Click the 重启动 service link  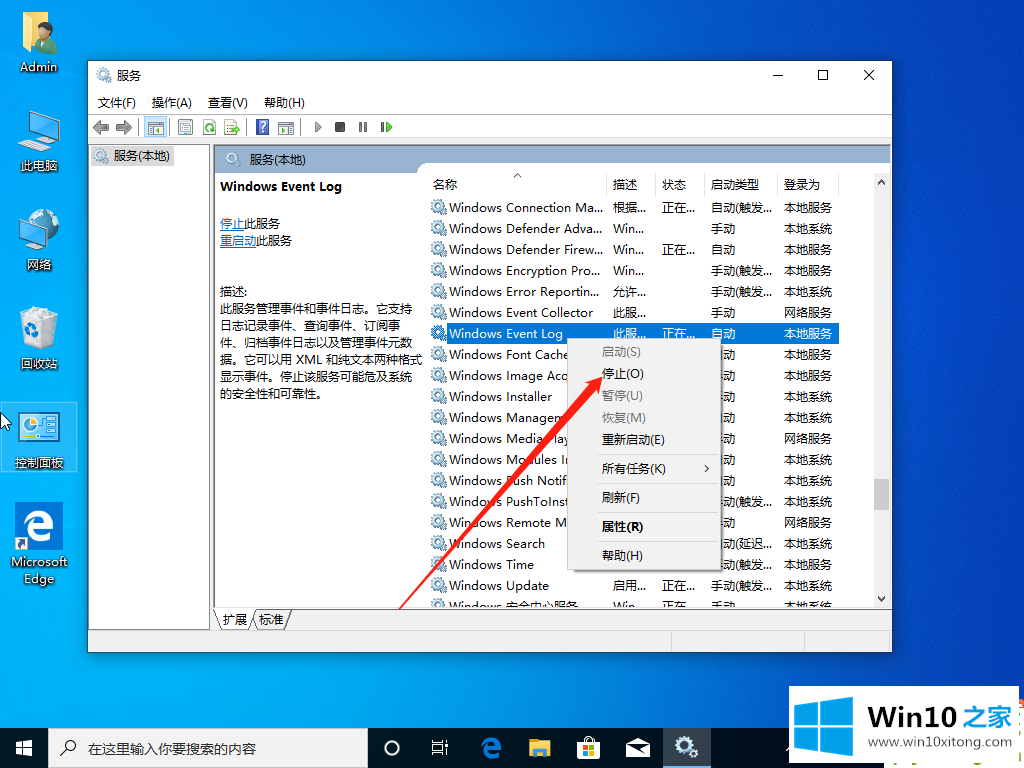(238, 241)
